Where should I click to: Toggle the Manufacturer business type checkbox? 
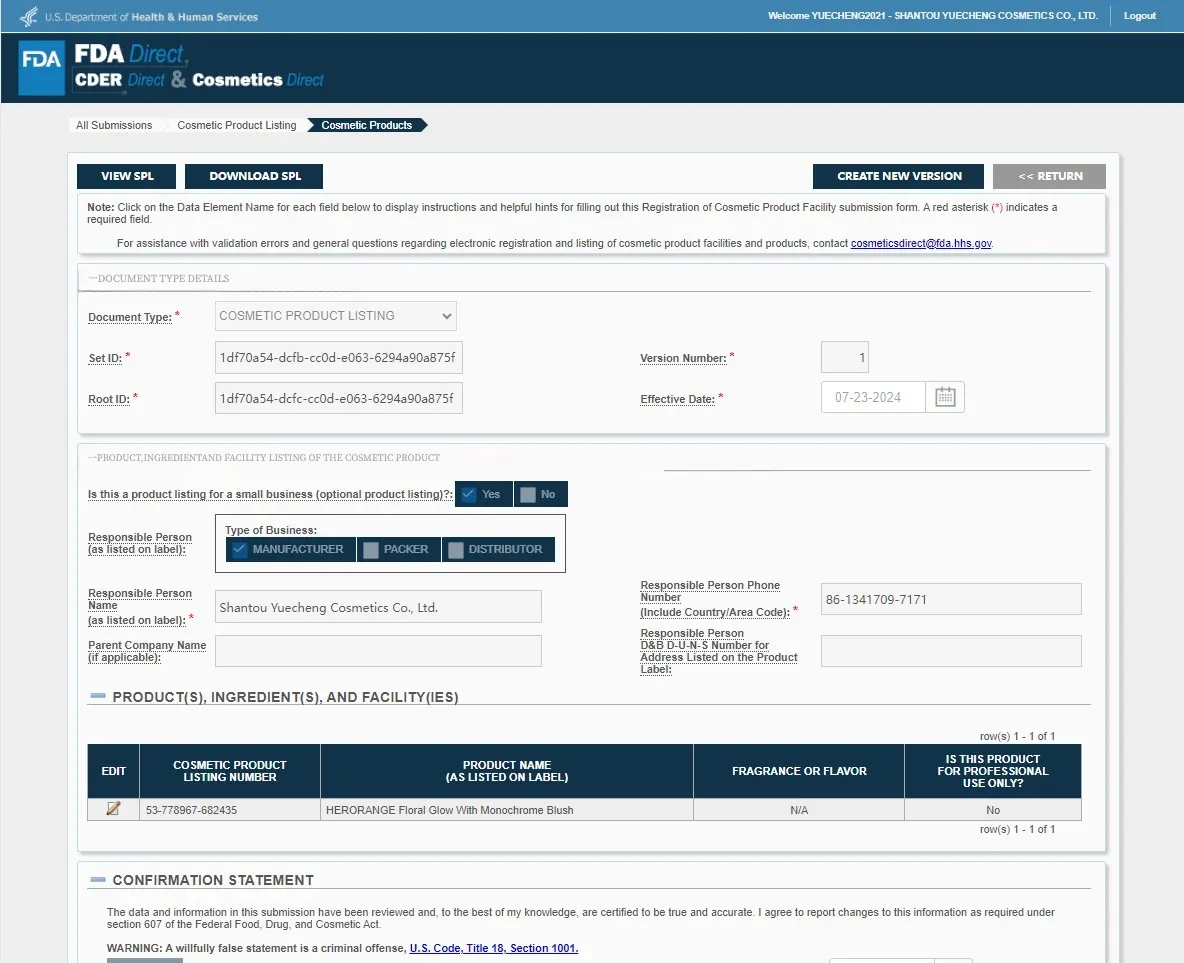coord(239,549)
